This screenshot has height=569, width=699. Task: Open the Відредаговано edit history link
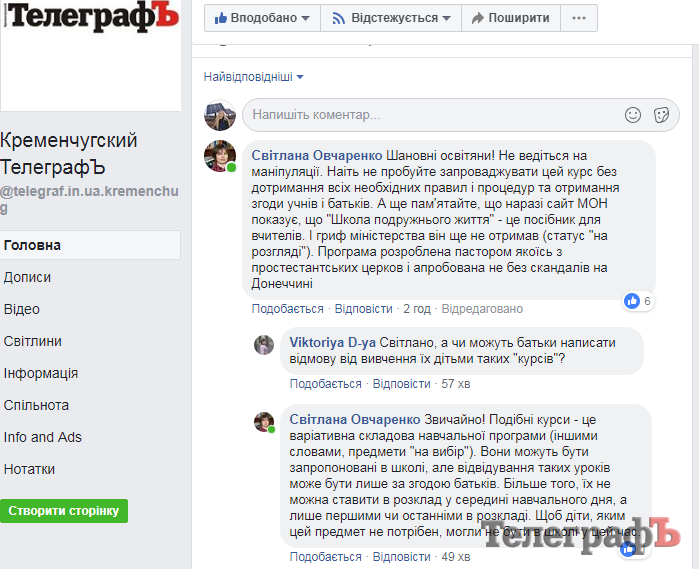pos(482,309)
